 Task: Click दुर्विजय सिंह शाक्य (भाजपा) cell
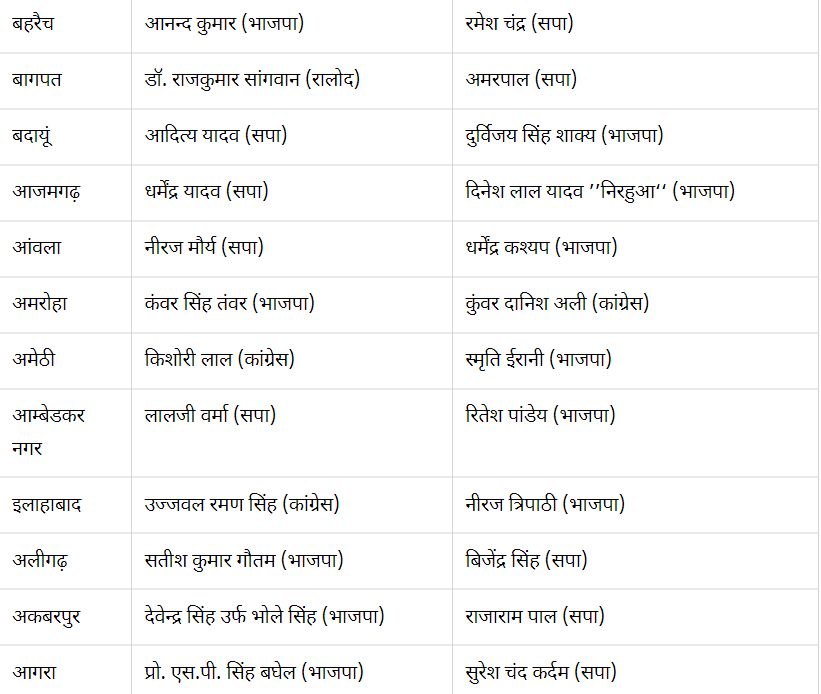(564, 136)
